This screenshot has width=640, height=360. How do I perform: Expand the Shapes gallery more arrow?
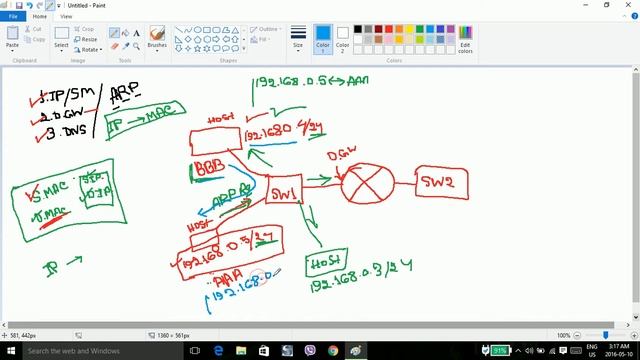(x=244, y=49)
